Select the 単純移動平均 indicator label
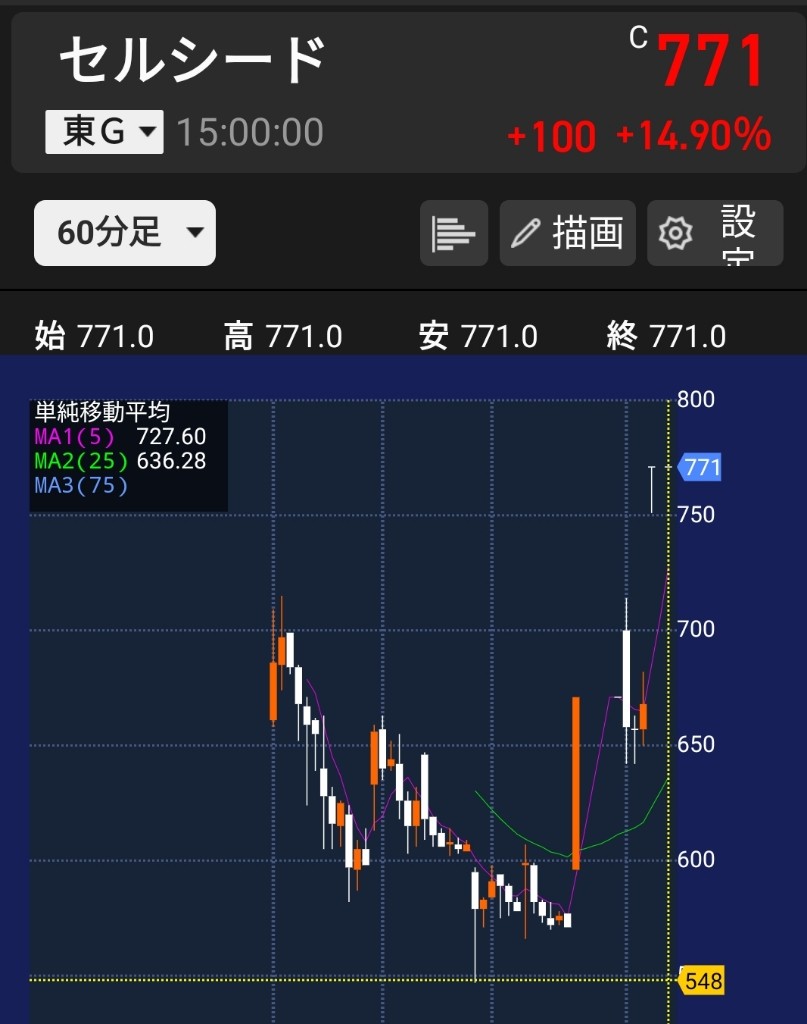The height and width of the screenshot is (1024, 807). click(102, 412)
